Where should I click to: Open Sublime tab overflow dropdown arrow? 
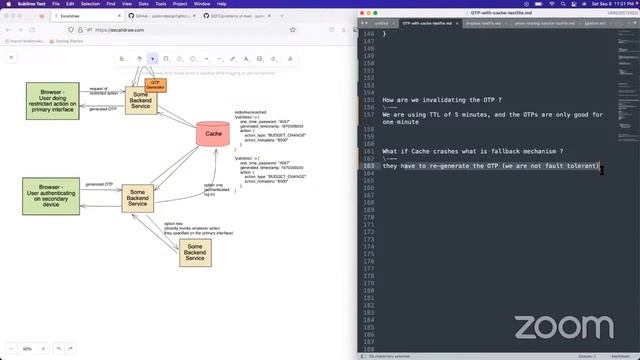(635, 23)
